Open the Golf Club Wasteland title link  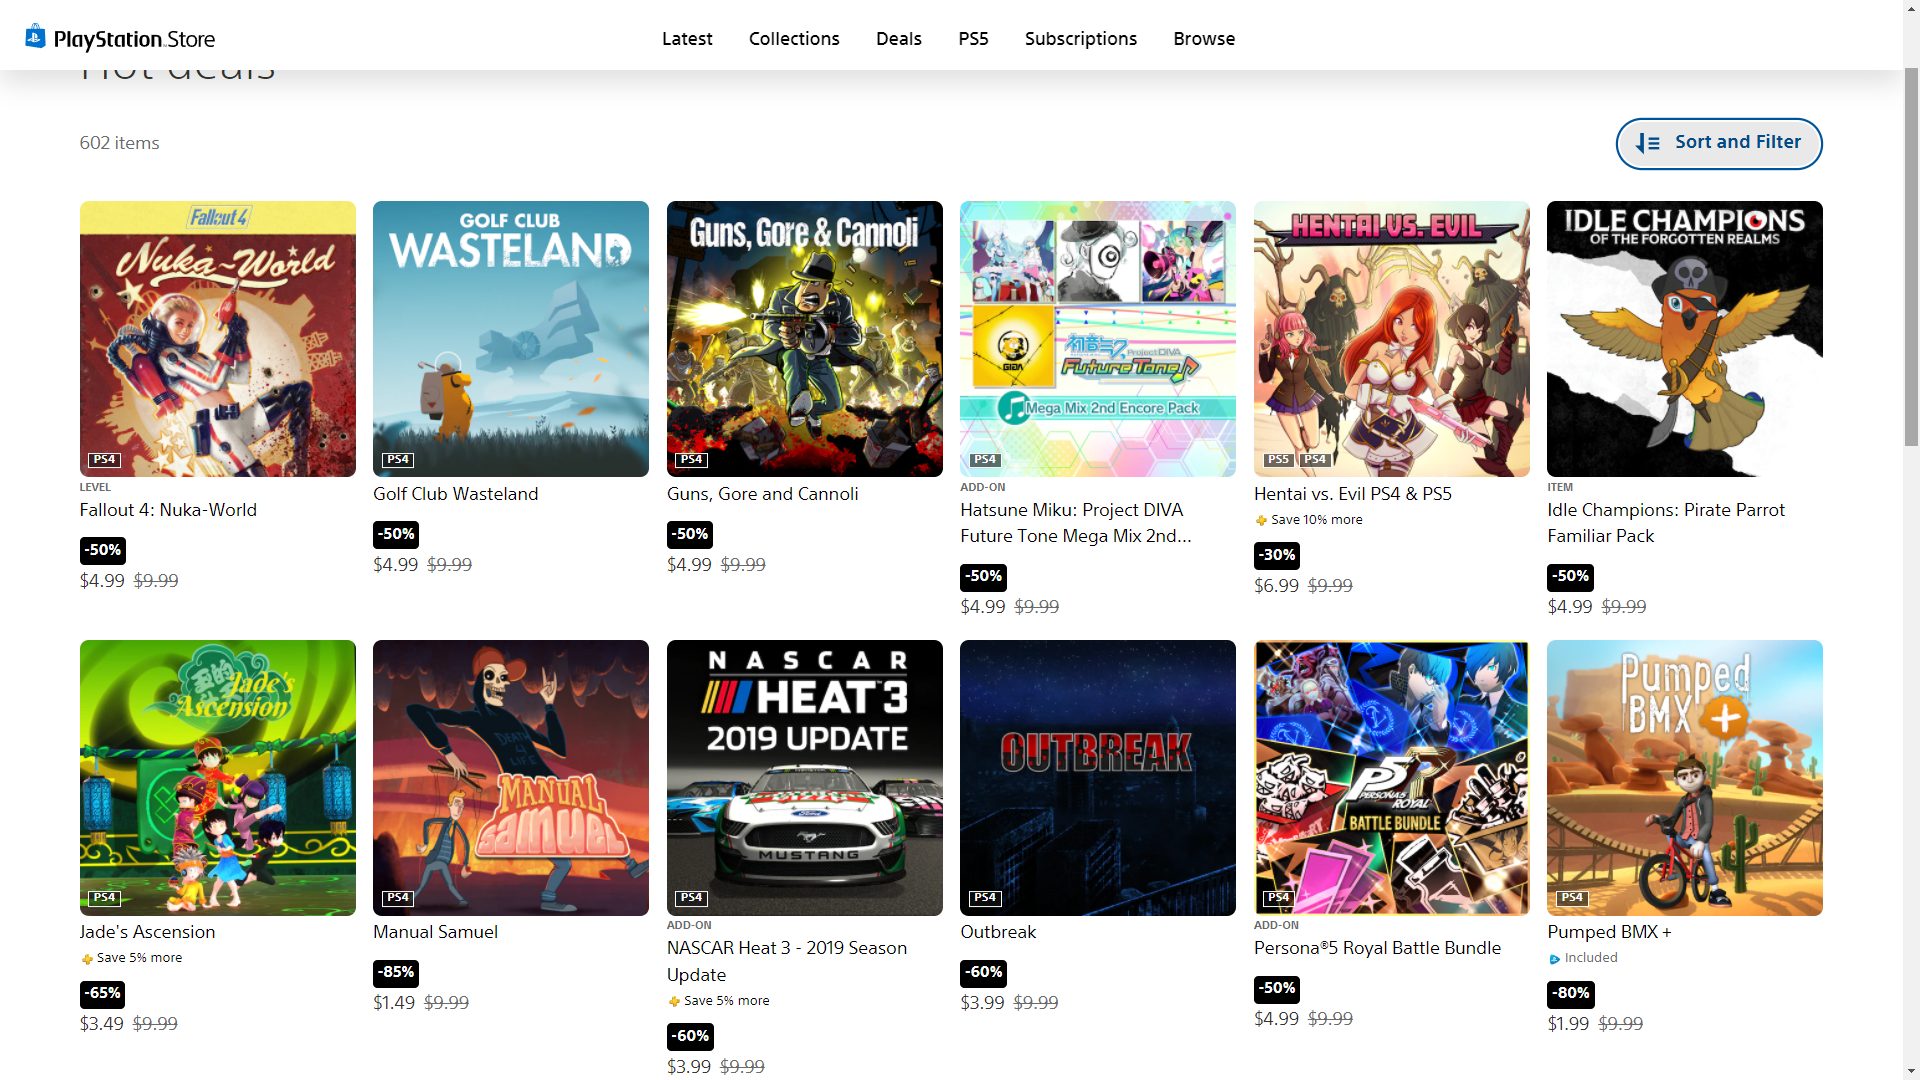[x=455, y=494]
